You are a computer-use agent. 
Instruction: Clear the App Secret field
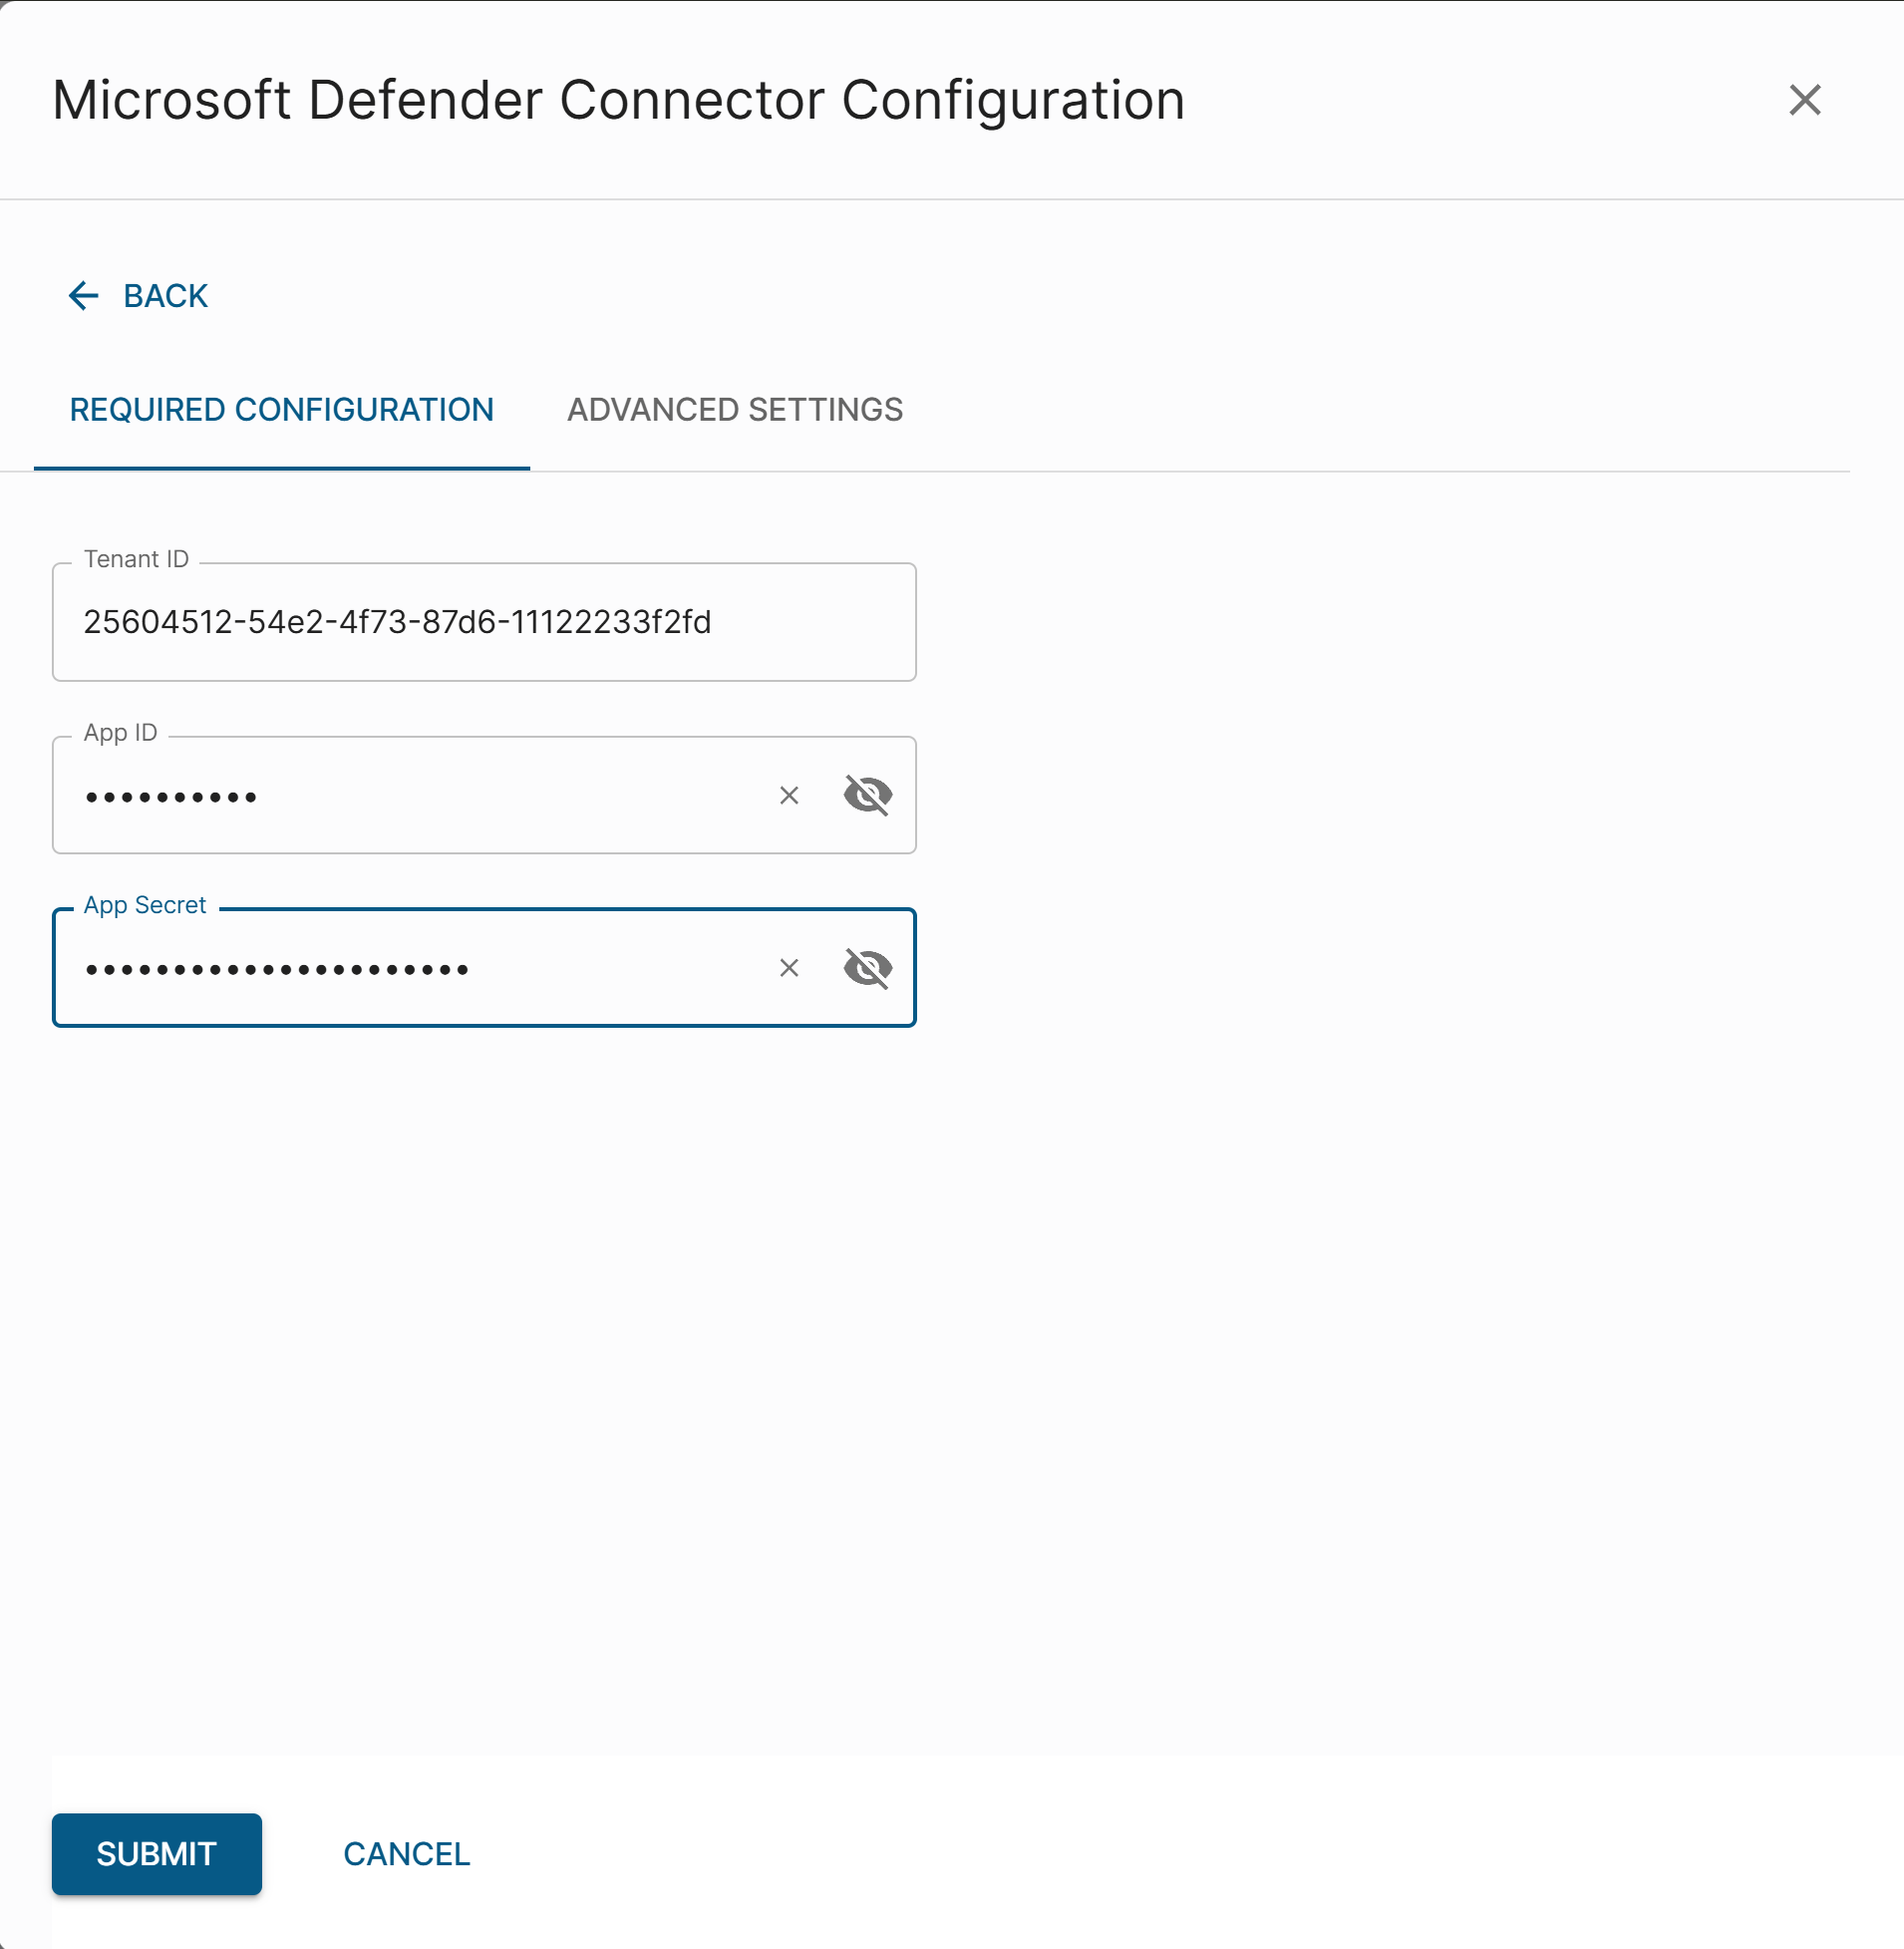pos(789,968)
